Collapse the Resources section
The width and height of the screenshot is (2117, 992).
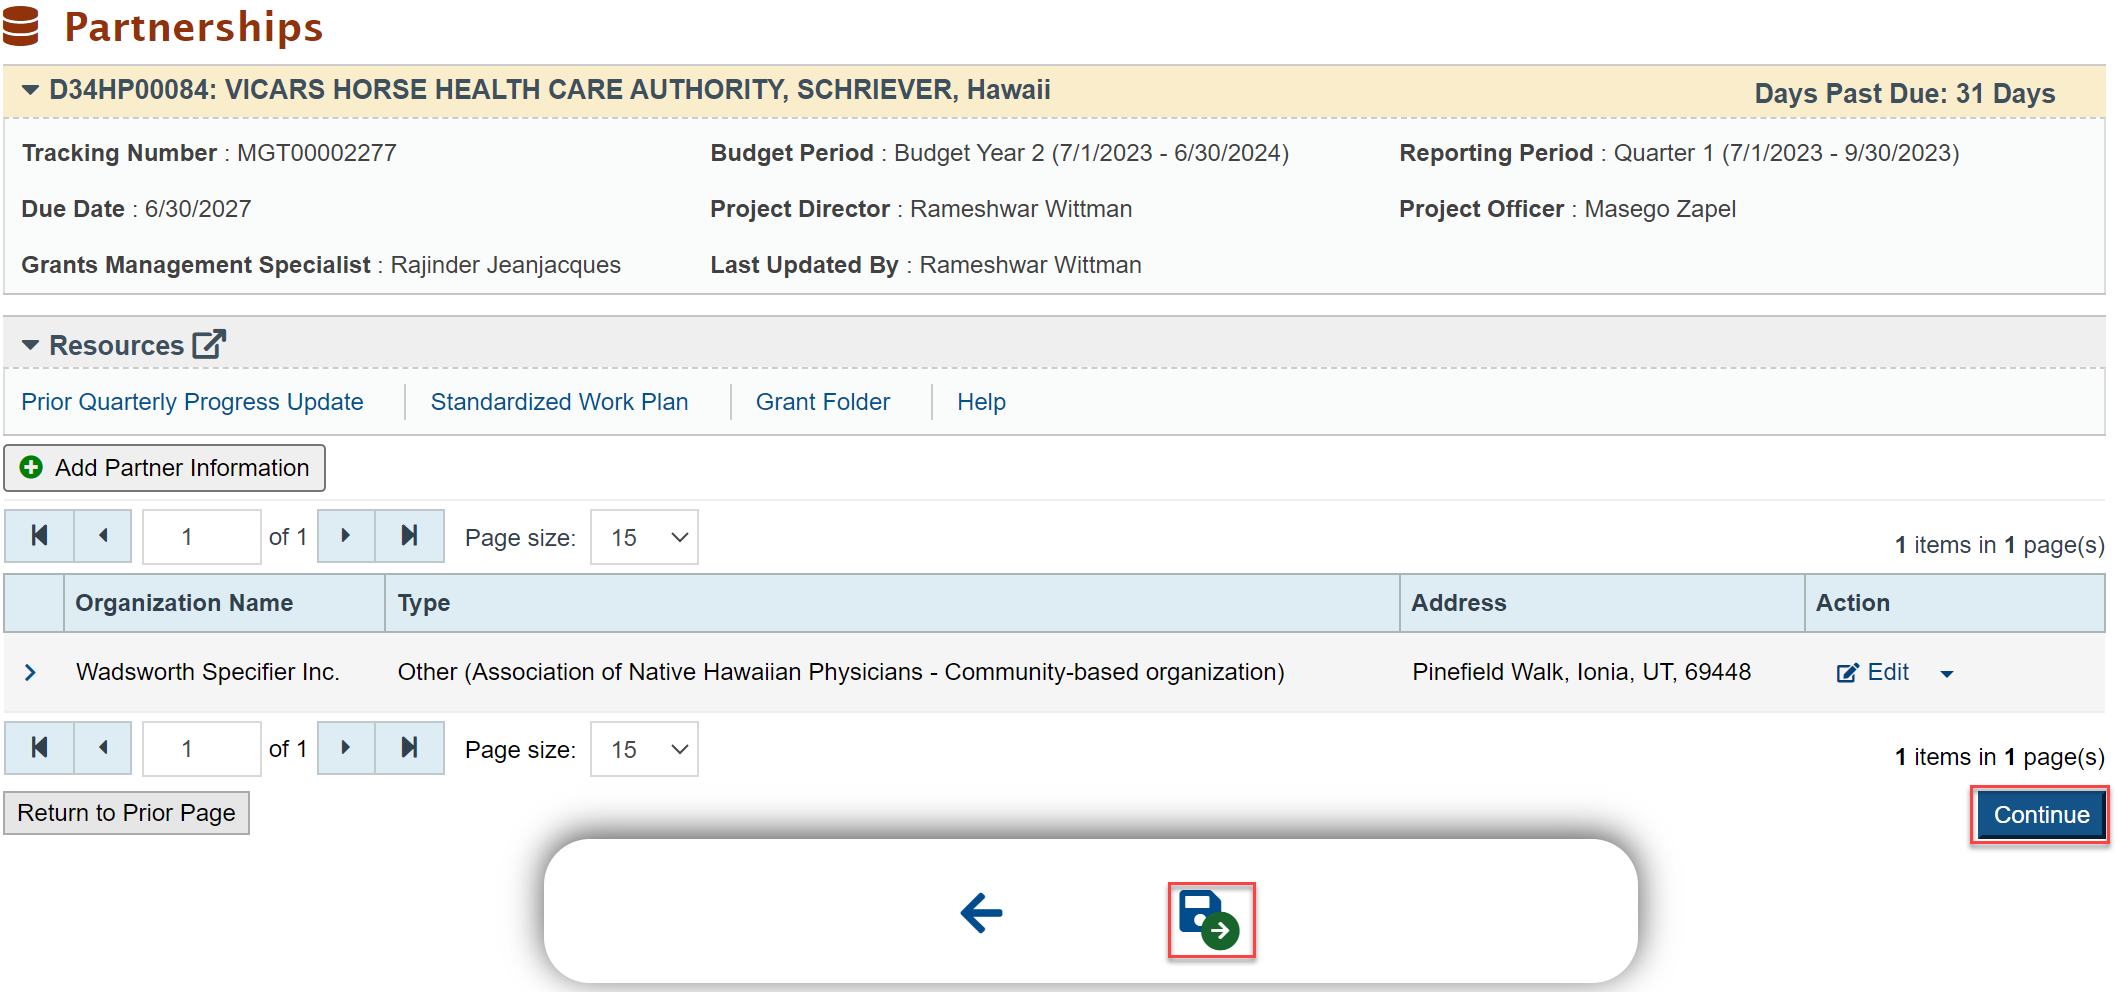[30, 345]
